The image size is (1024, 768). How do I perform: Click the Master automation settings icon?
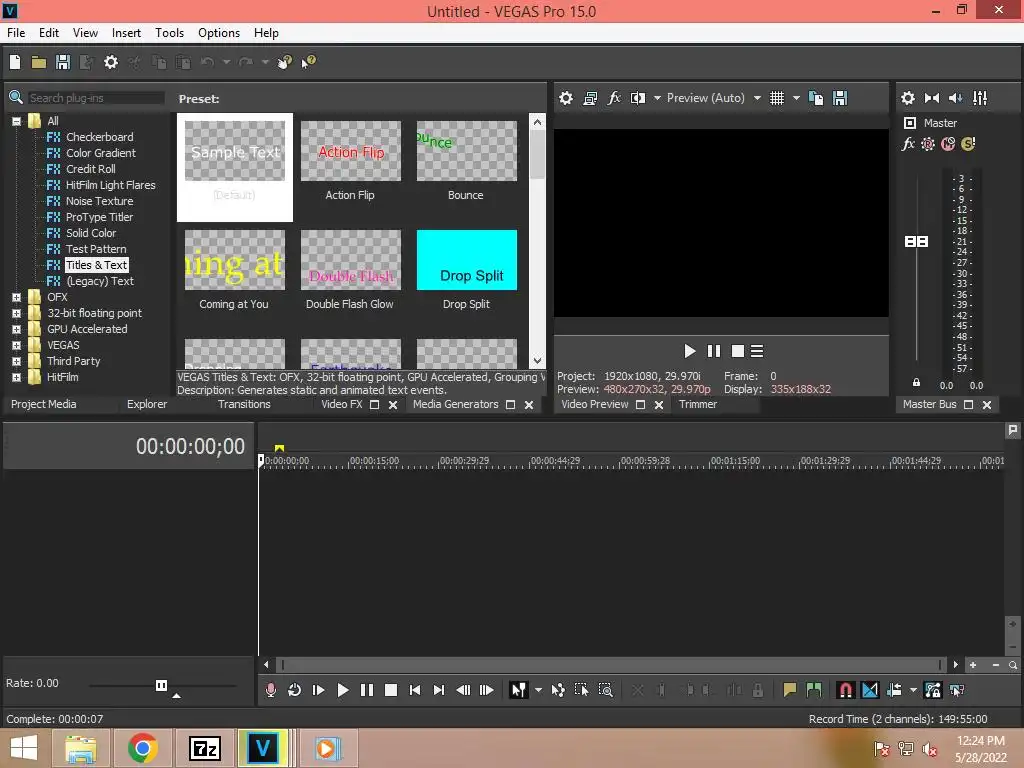pos(928,144)
